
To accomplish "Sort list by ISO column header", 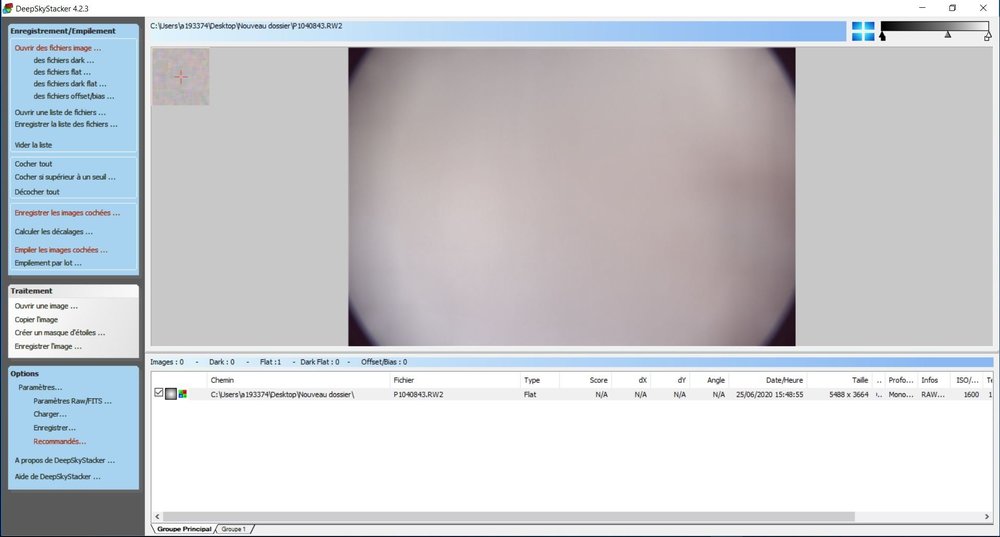I will 966,380.
